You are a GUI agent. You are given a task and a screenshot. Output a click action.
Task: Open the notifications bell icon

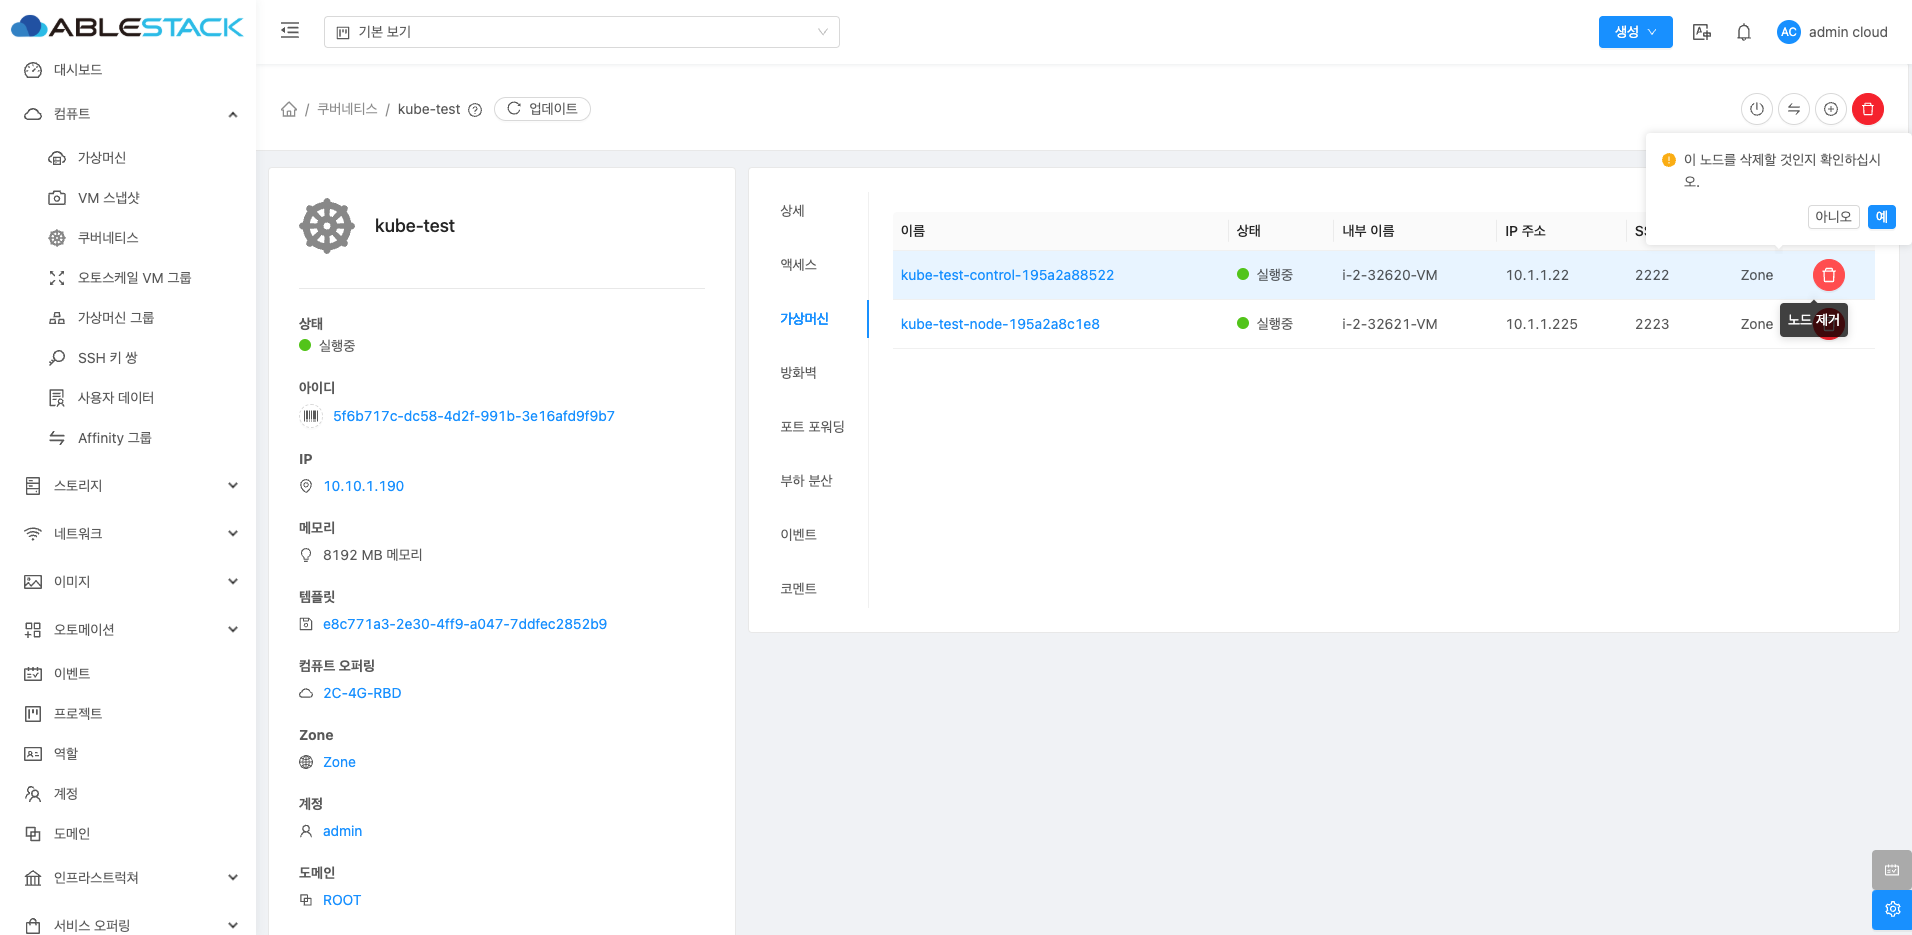click(1744, 32)
